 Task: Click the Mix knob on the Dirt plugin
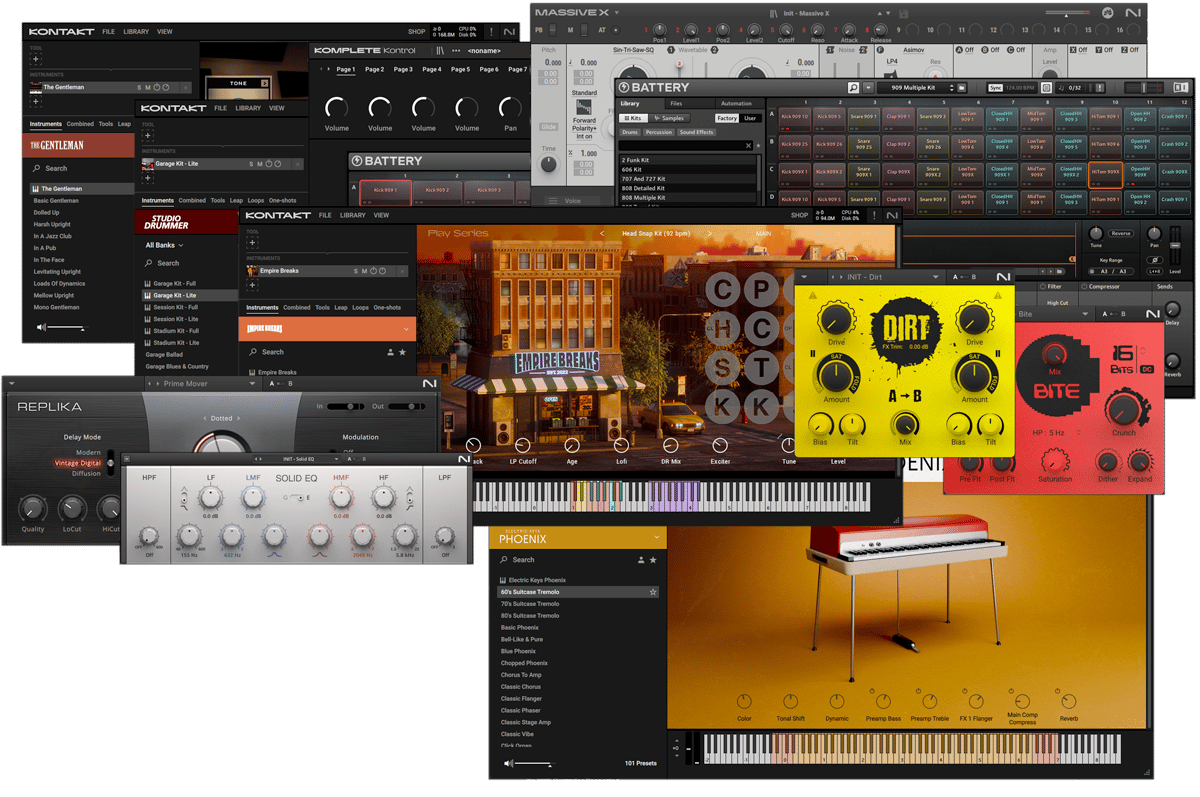click(905, 424)
